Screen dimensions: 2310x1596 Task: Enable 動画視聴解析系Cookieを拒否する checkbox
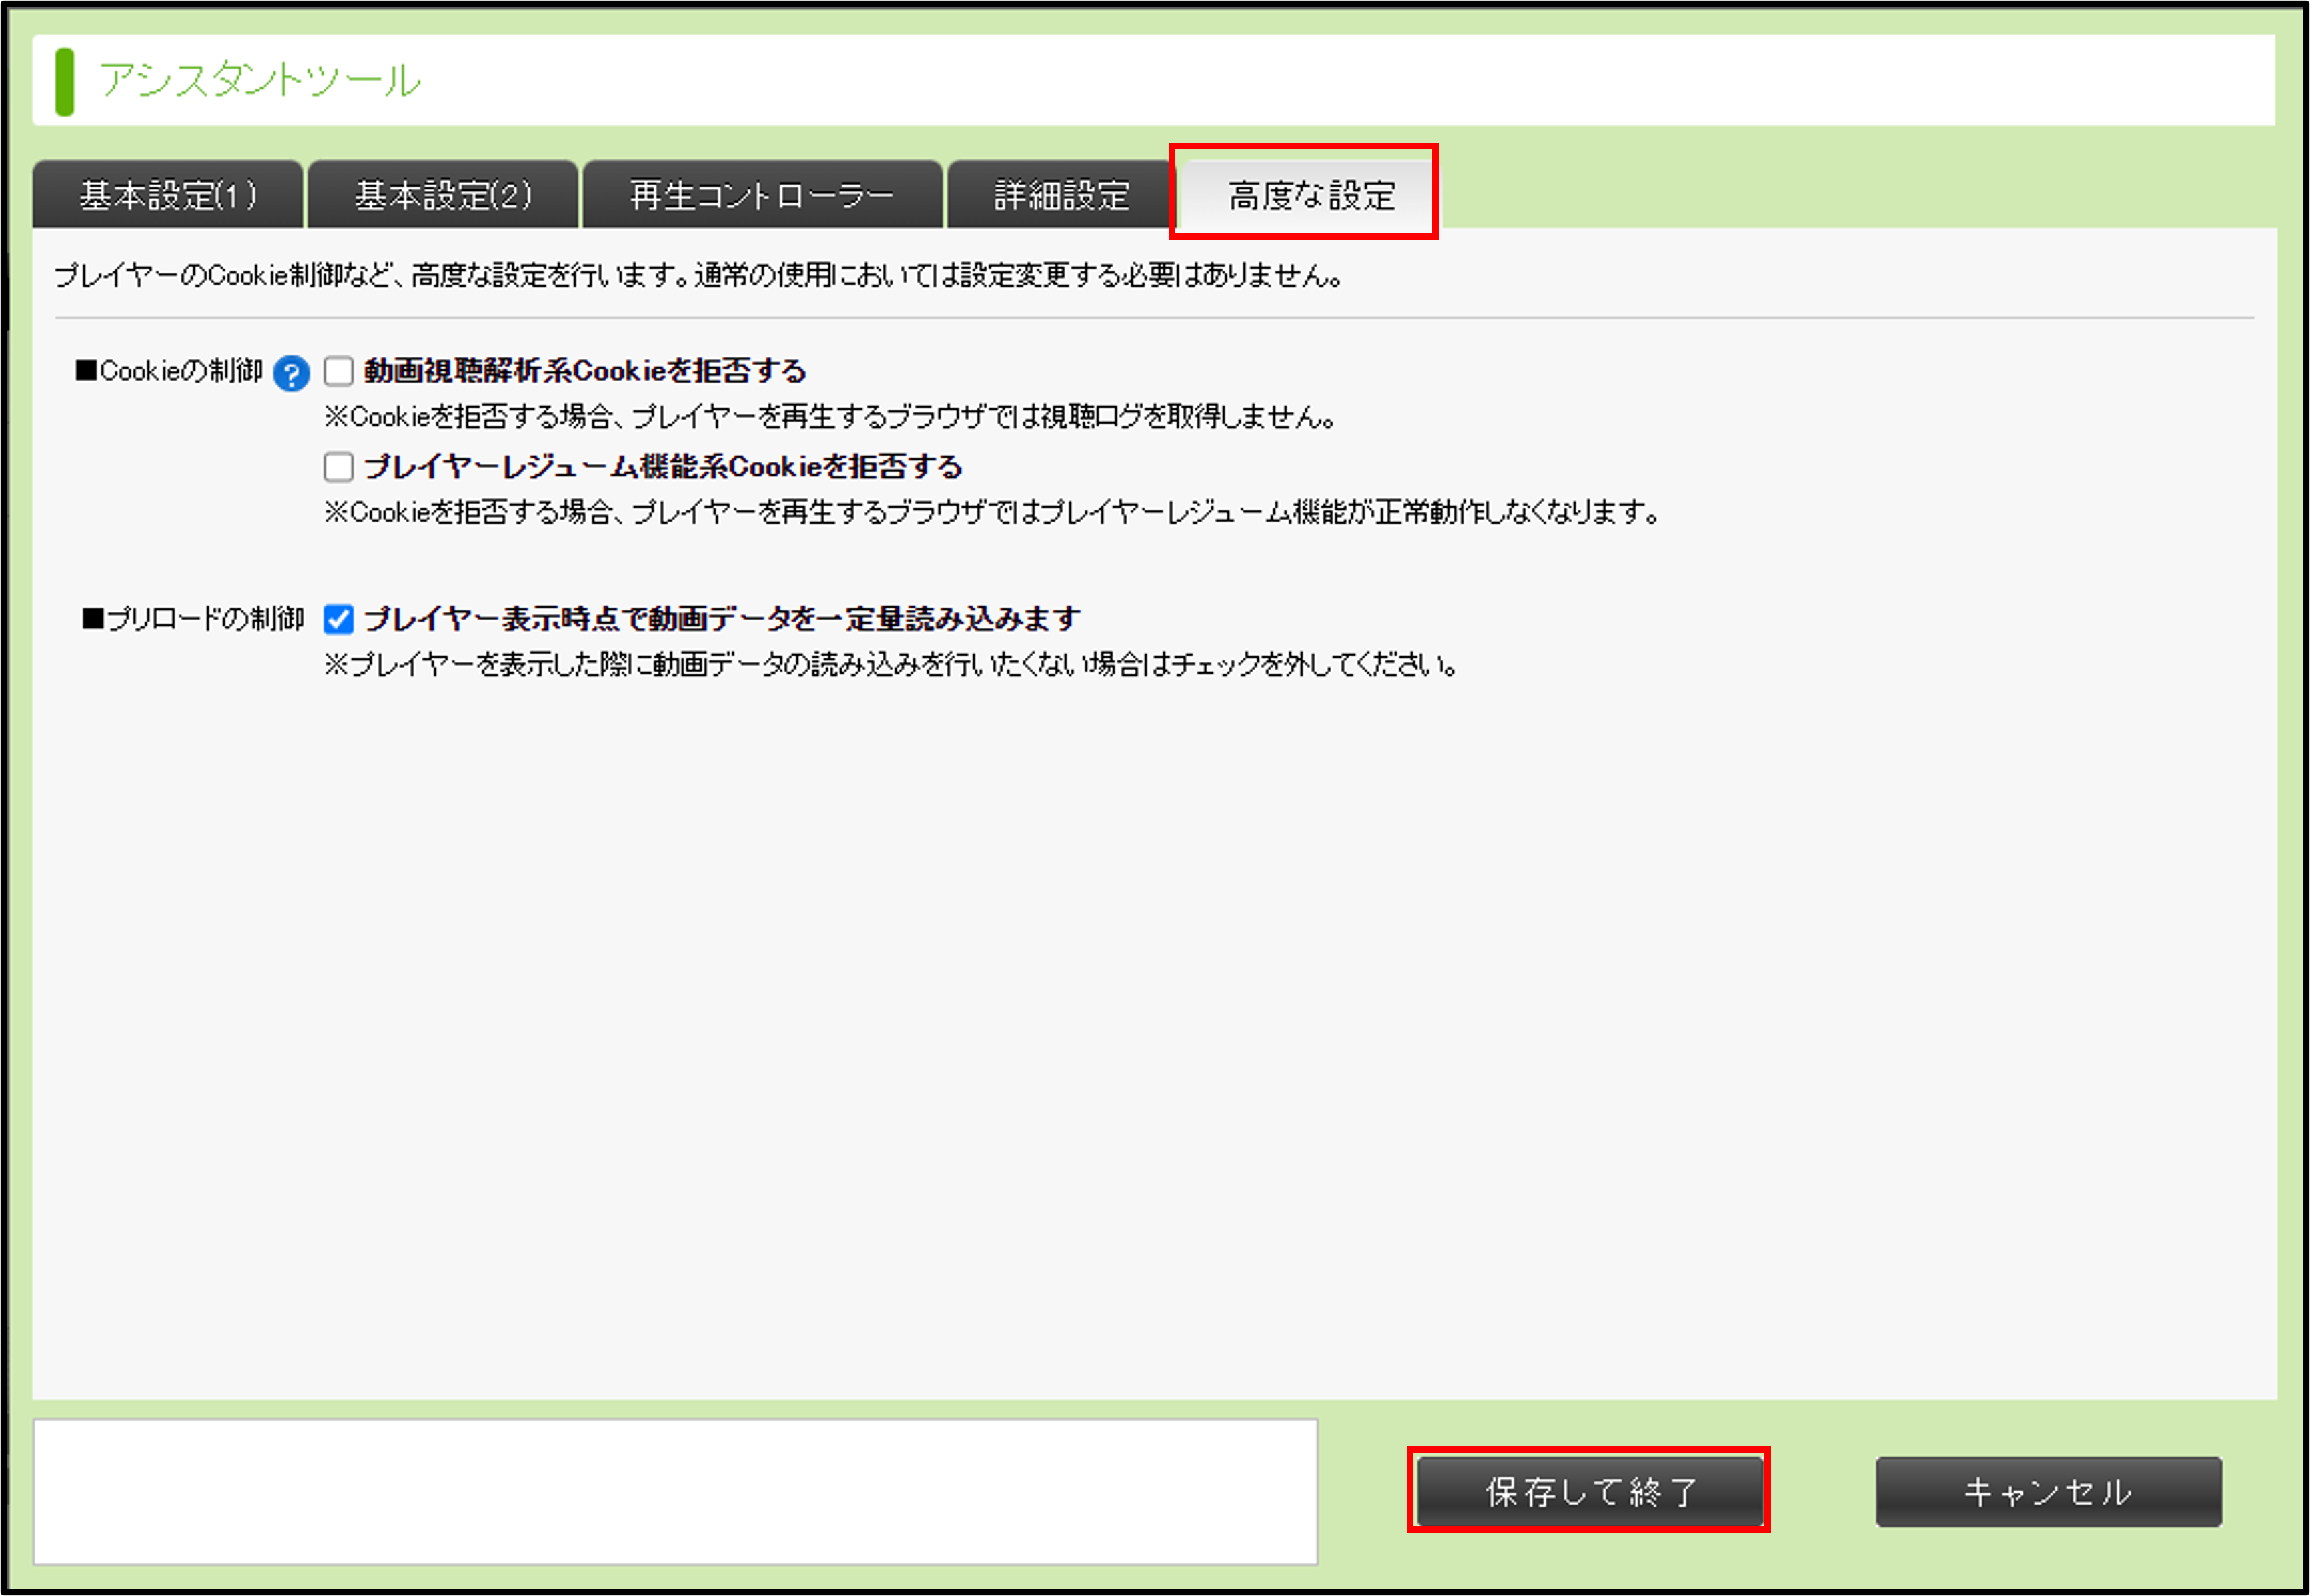point(338,371)
